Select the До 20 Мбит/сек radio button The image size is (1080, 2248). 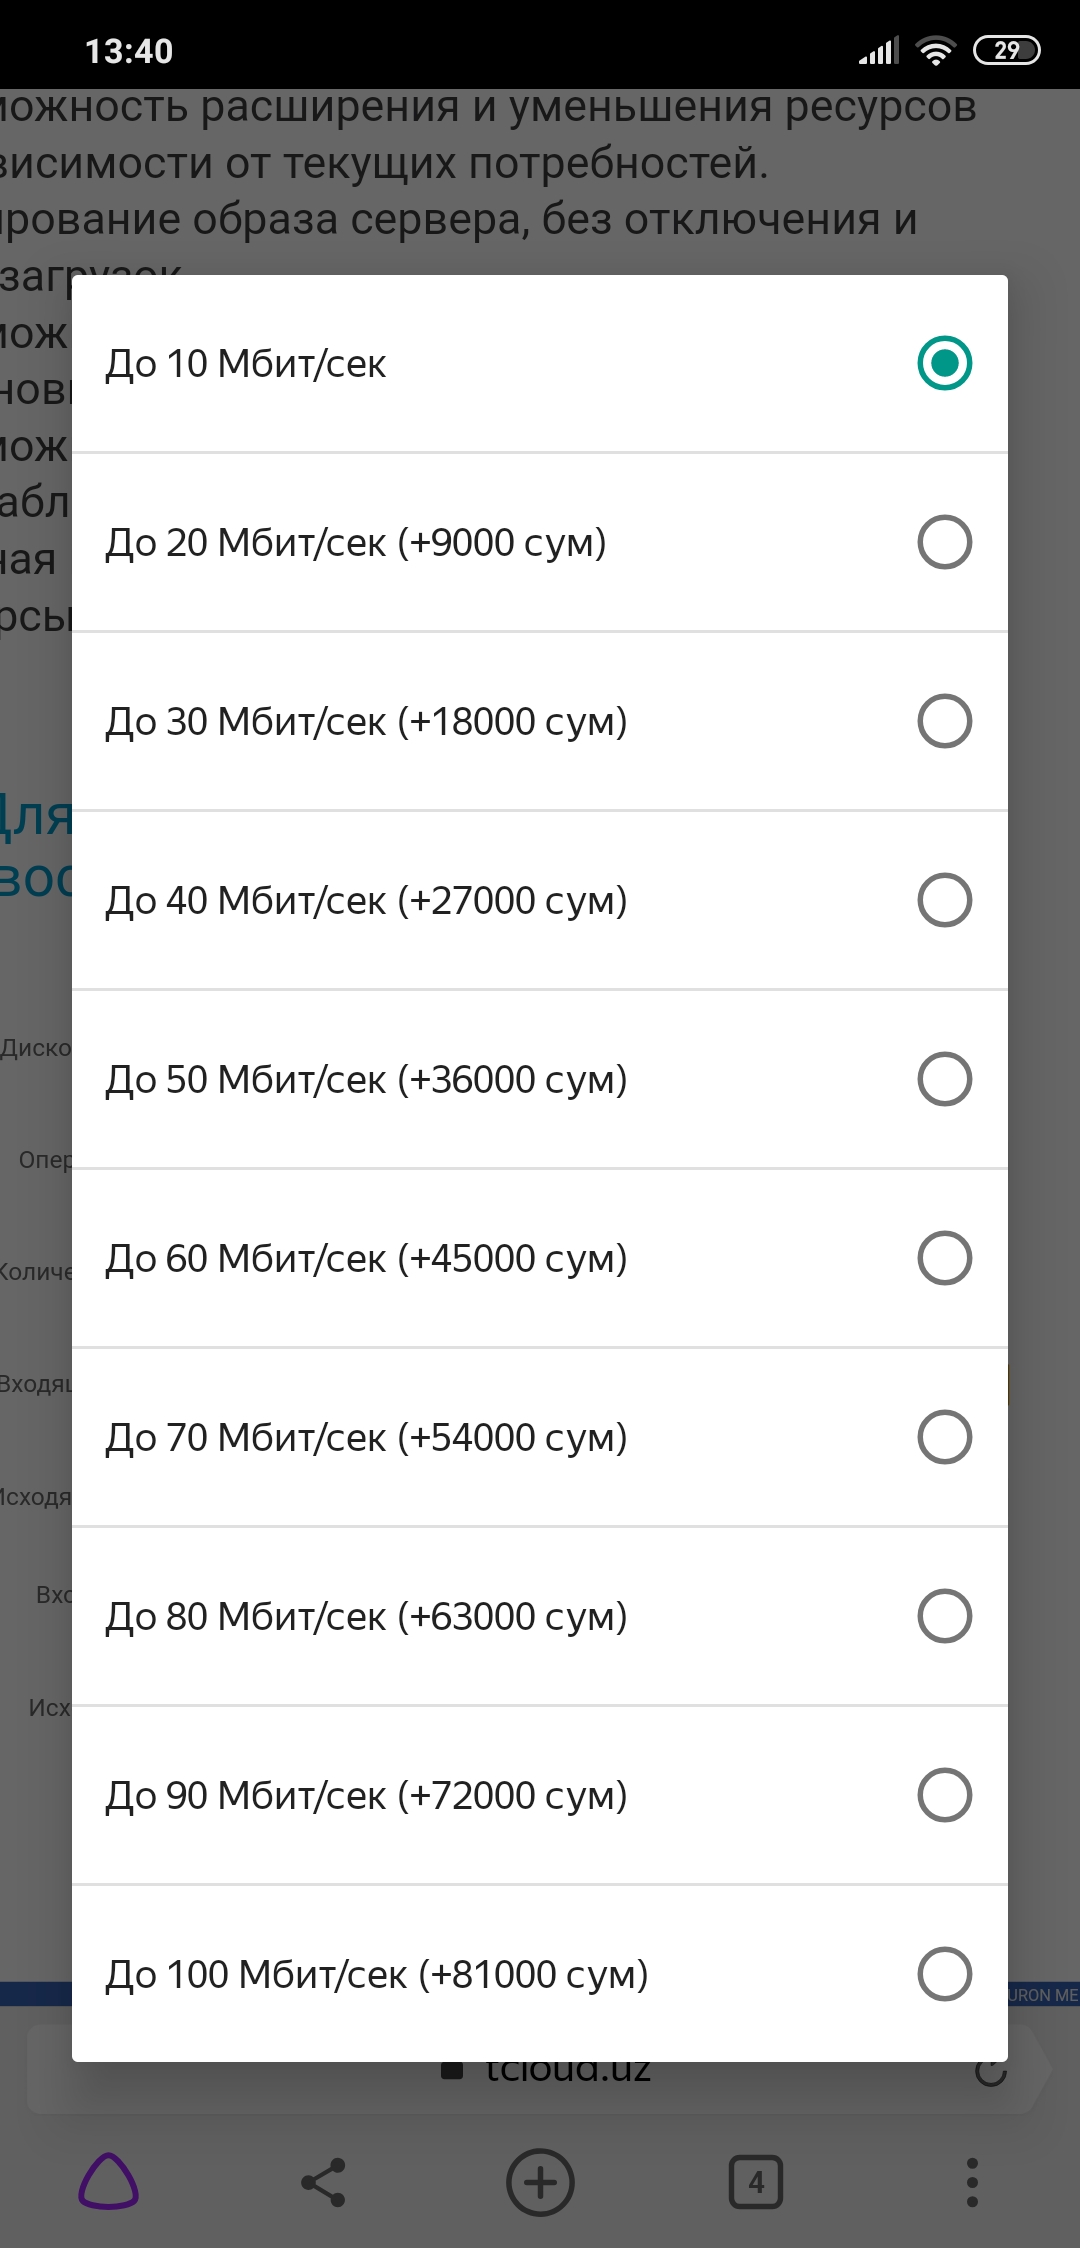point(944,542)
